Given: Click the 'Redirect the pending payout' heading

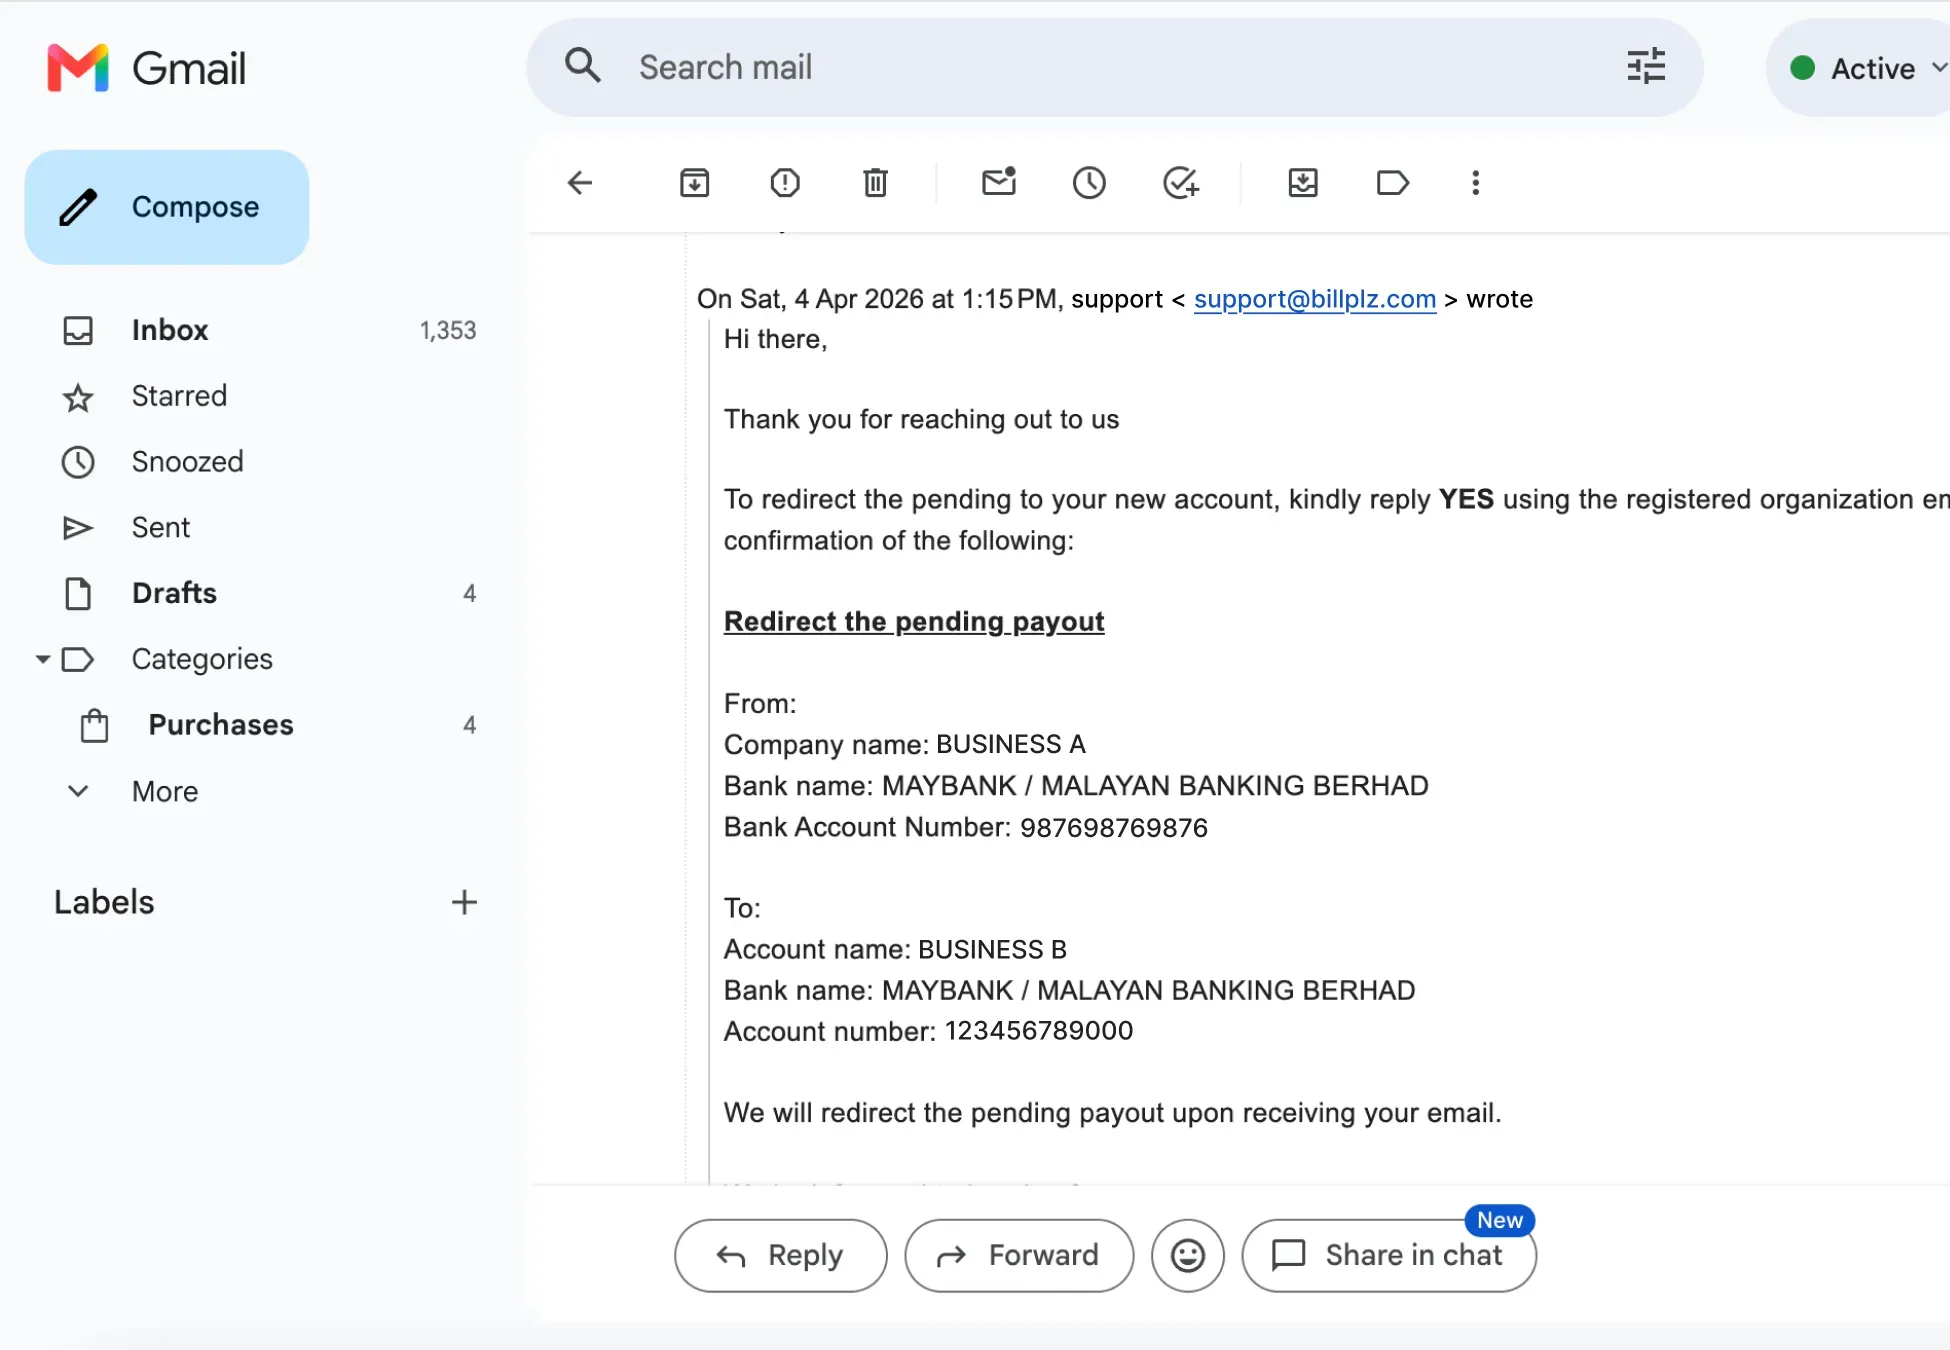Looking at the screenshot, I should point(914,622).
